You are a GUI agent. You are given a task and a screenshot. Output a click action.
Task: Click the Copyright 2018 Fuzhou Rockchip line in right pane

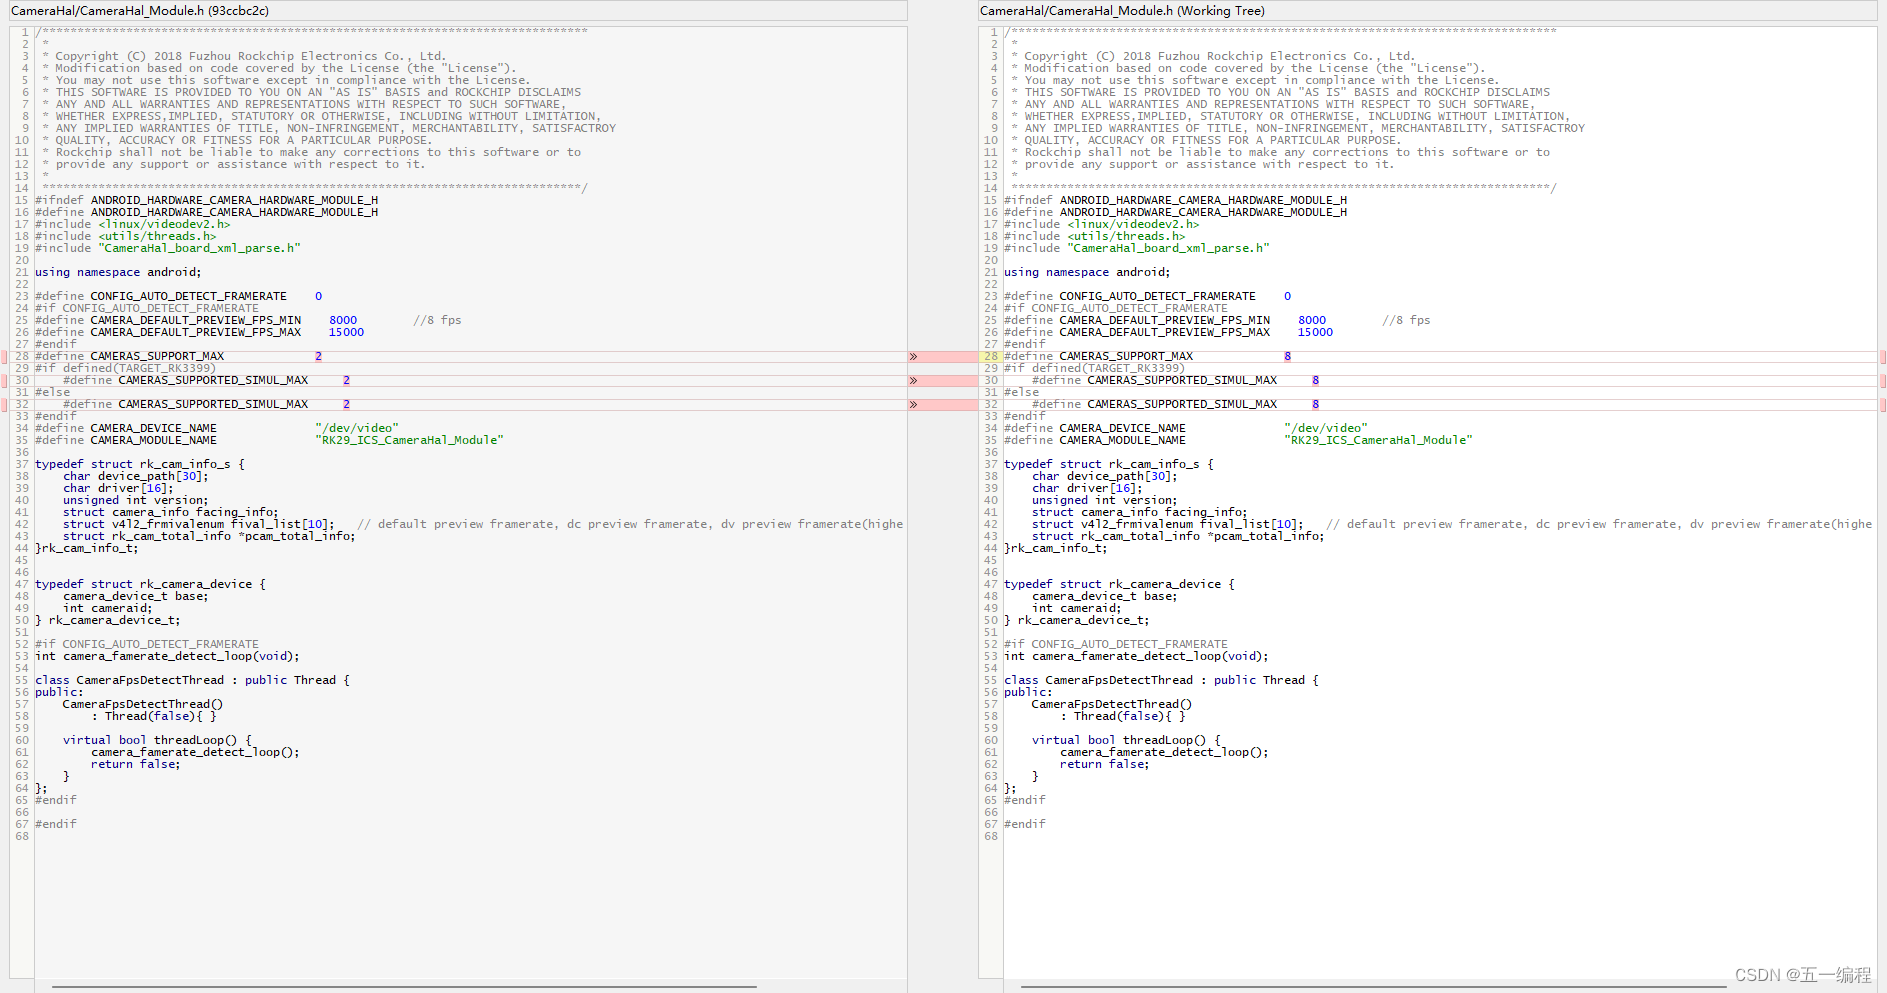1214,57
